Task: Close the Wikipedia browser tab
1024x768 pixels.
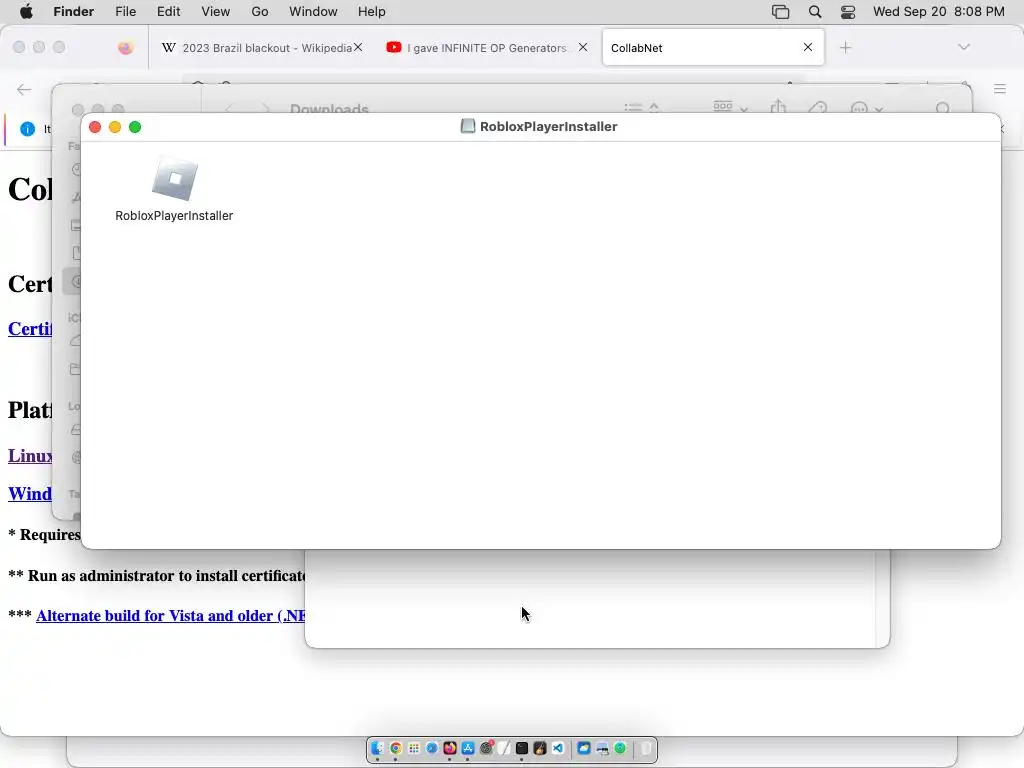Action: pos(358,47)
